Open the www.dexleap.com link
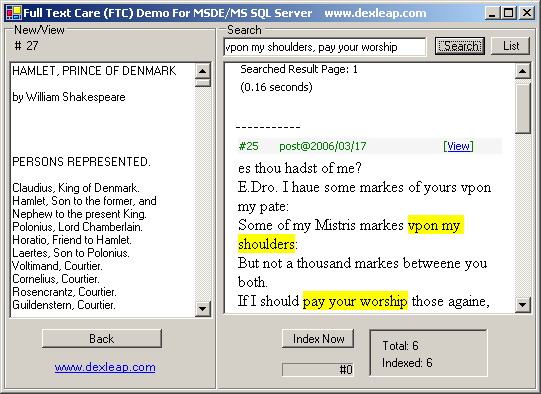 (105, 367)
